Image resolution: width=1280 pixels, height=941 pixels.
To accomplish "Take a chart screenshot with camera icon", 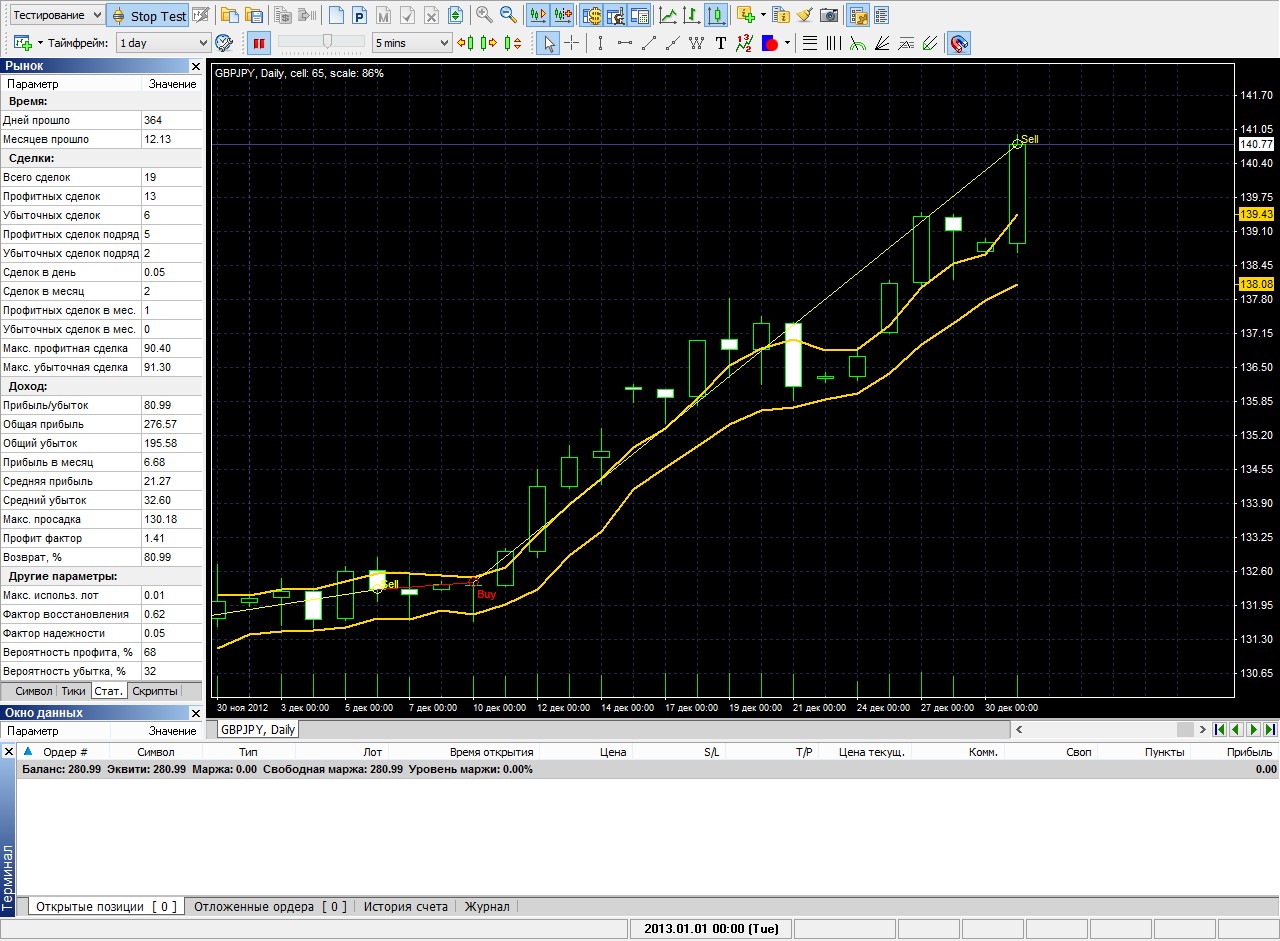I will click(x=829, y=15).
